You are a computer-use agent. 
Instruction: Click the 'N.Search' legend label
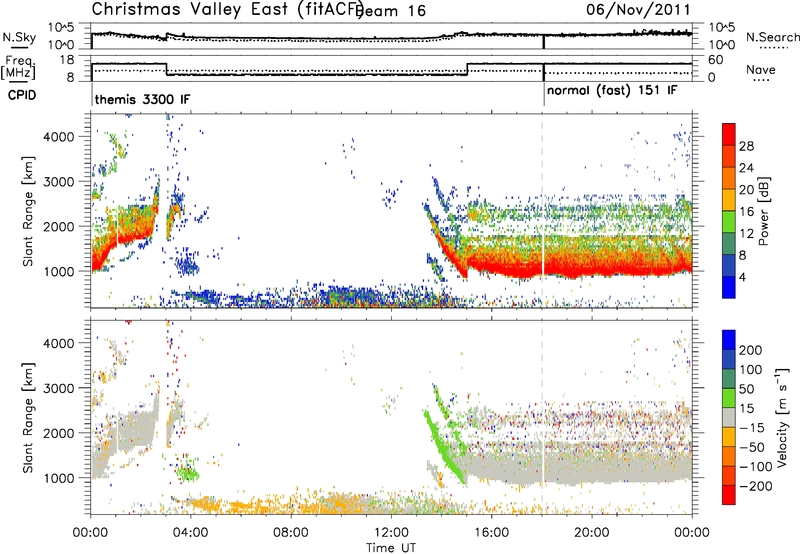772,37
